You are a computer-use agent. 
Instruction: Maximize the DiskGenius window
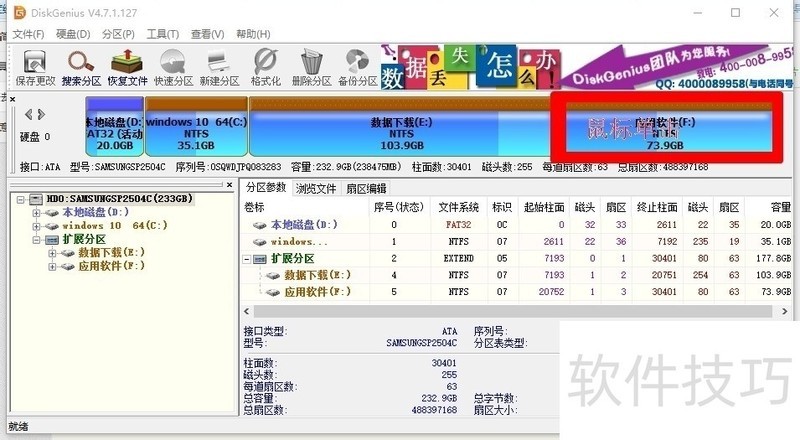click(735, 12)
